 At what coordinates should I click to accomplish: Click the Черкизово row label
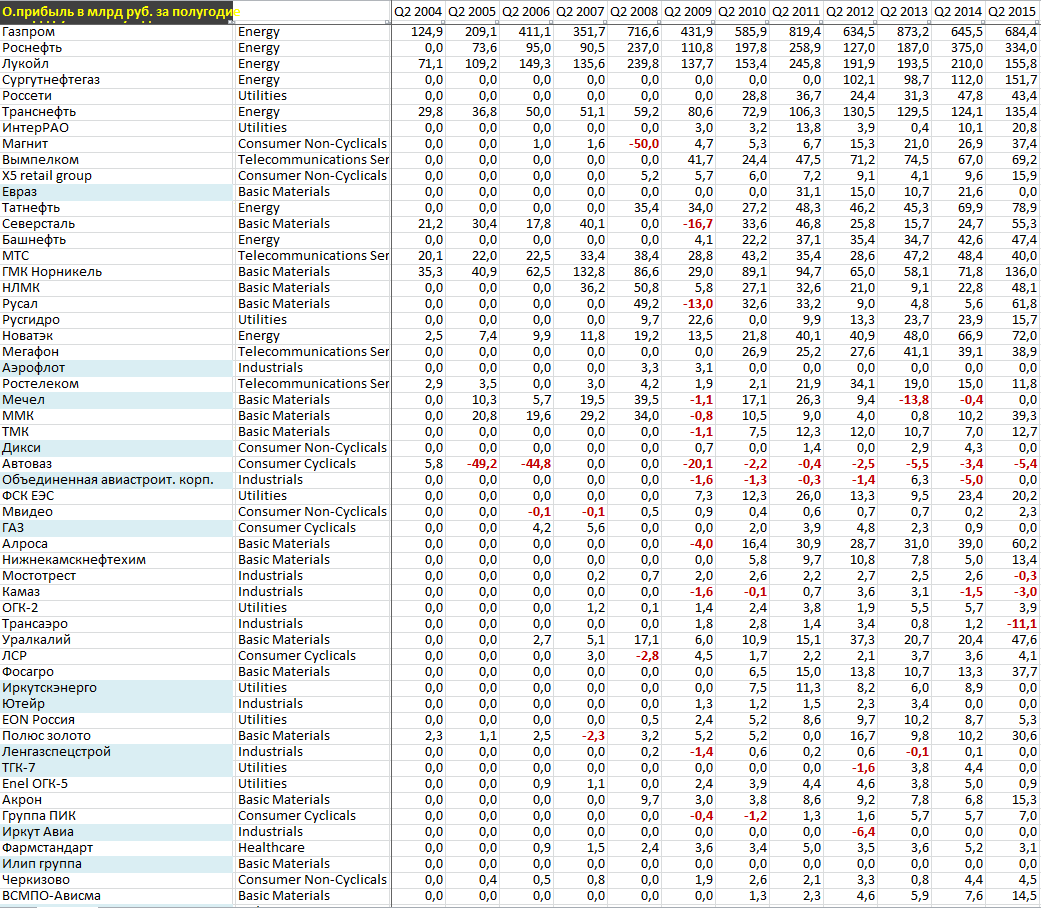118,879
